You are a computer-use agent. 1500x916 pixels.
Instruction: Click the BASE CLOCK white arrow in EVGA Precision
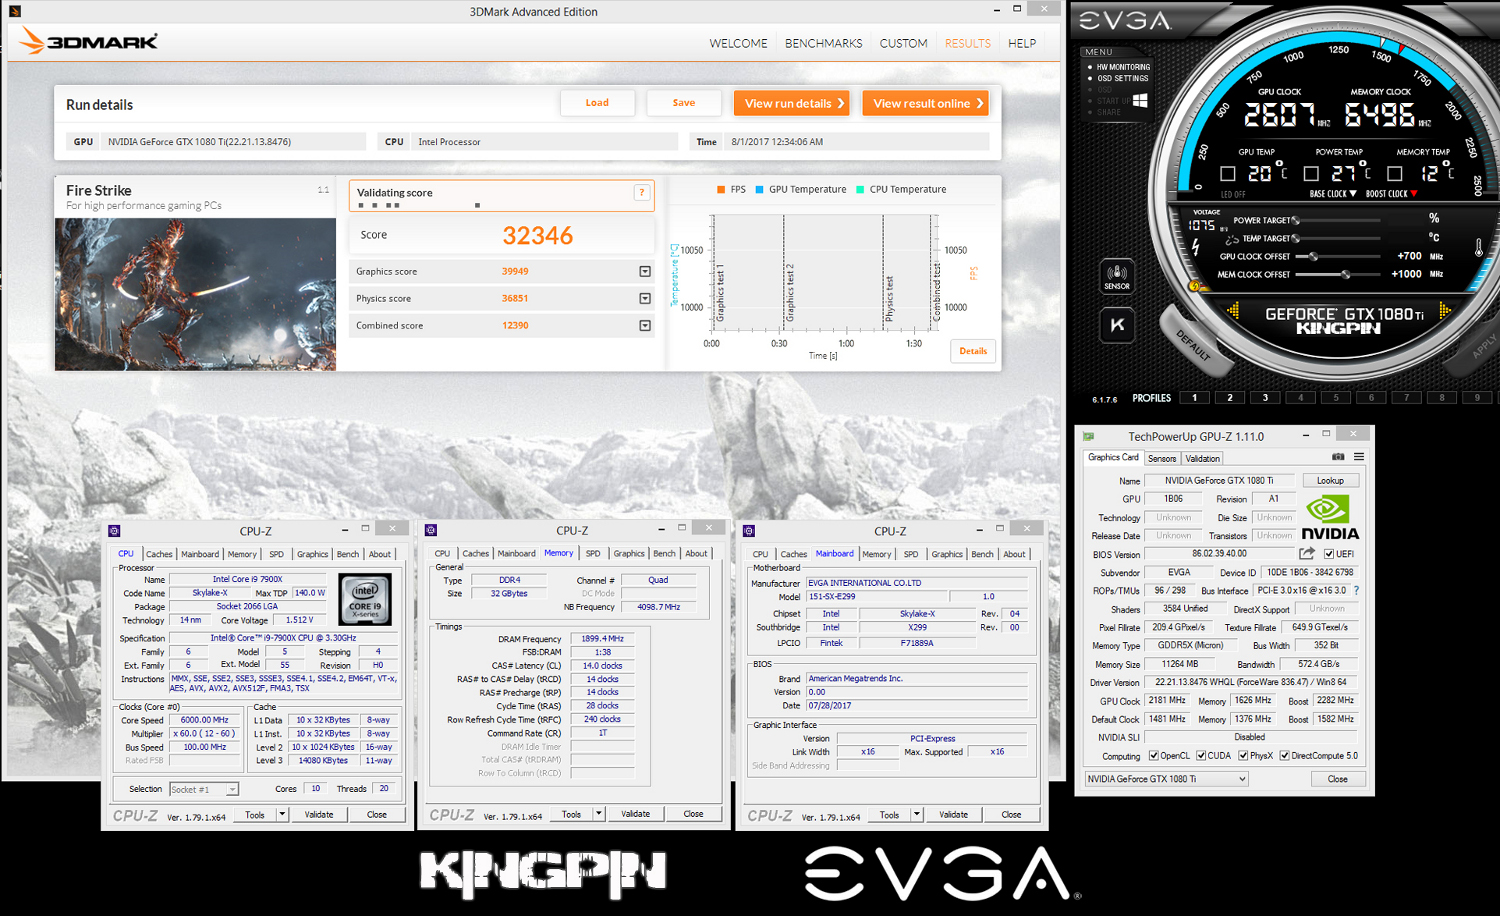click(x=1353, y=194)
